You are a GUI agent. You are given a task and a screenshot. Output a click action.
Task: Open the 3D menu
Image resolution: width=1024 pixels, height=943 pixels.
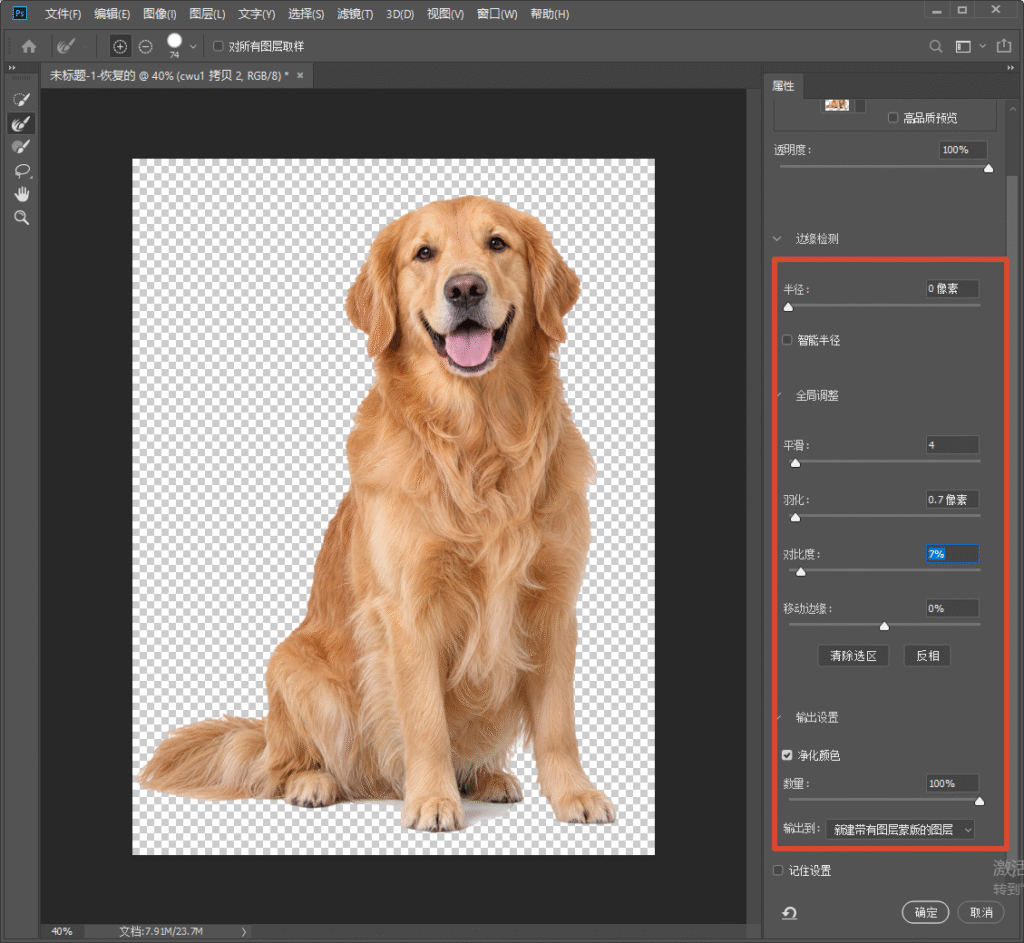click(x=400, y=14)
